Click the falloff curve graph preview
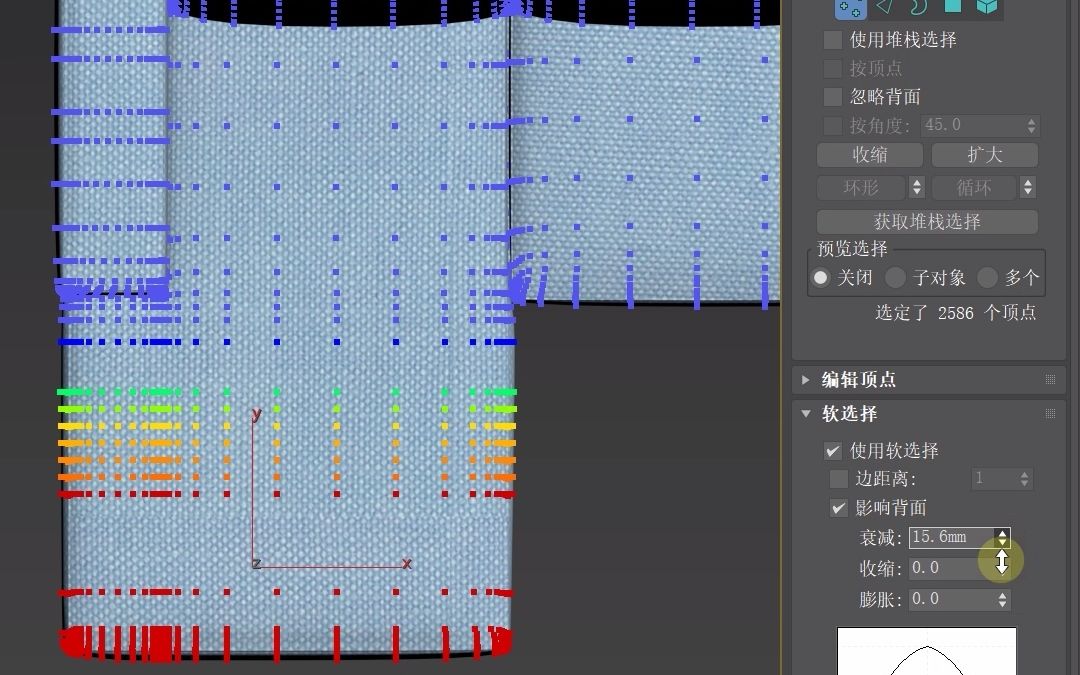Screen dimensions: 1080x675 tap(926, 655)
